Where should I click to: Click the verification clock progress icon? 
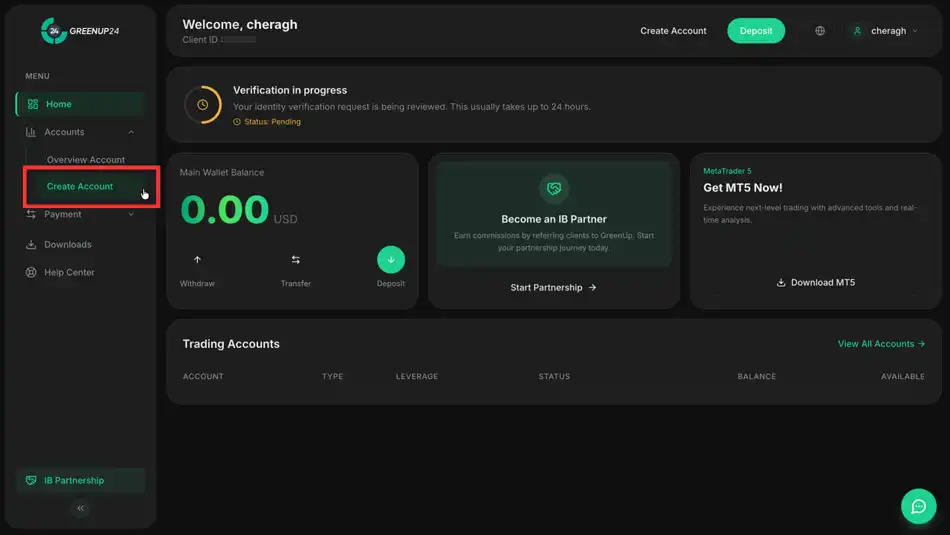point(203,105)
